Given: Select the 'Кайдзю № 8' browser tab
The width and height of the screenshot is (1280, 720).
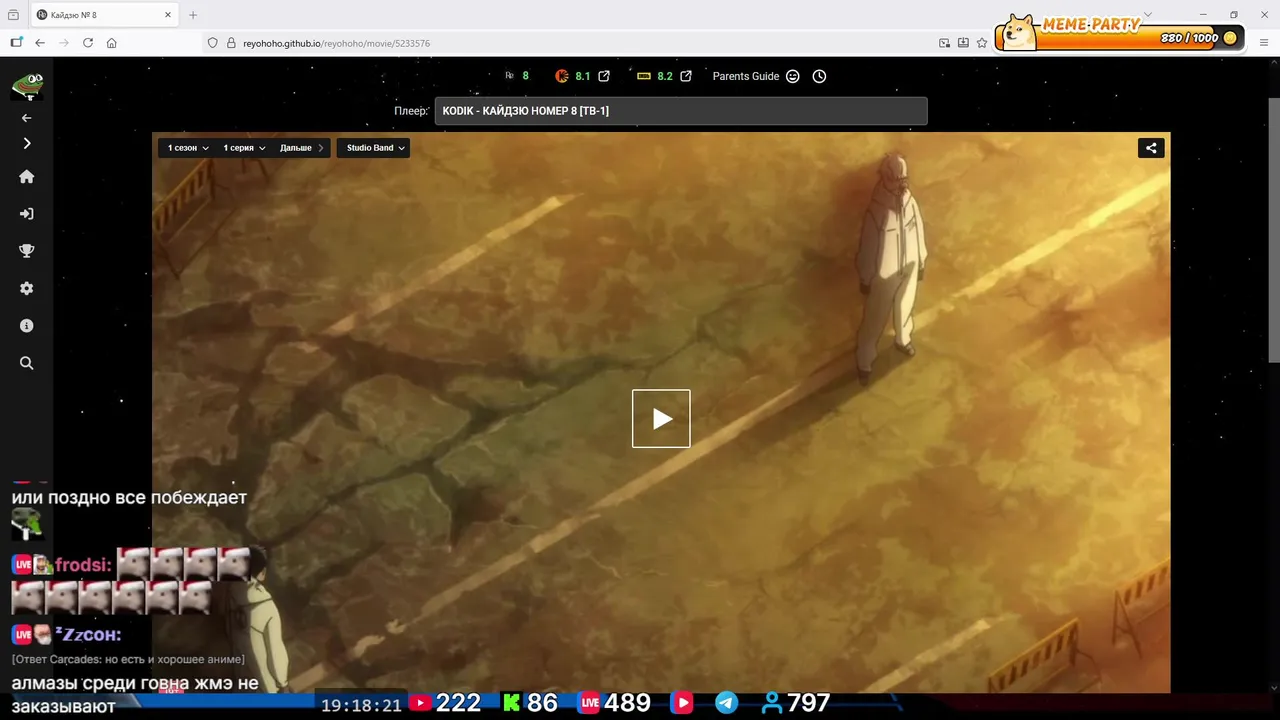Looking at the screenshot, I should point(103,15).
